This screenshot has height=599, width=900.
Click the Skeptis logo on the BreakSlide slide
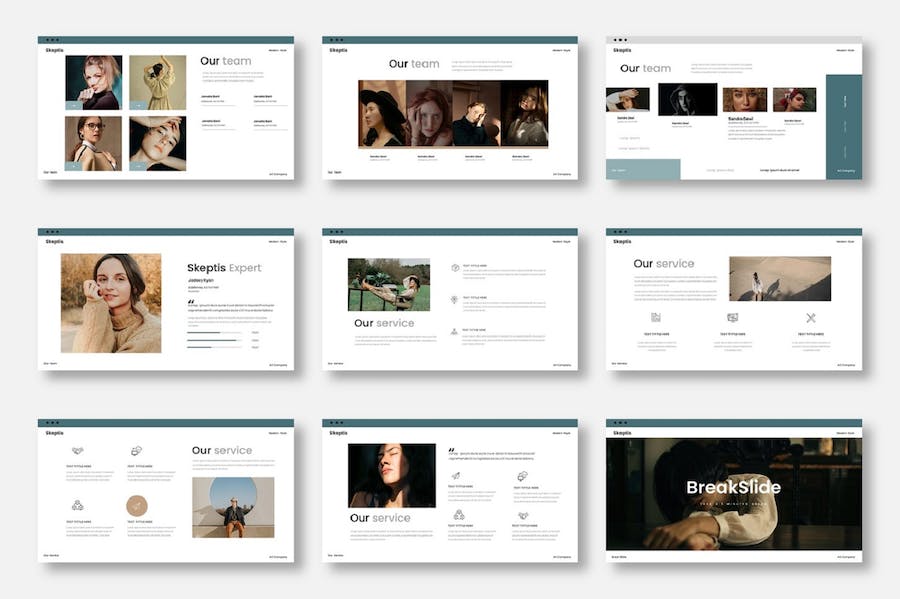click(x=622, y=433)
